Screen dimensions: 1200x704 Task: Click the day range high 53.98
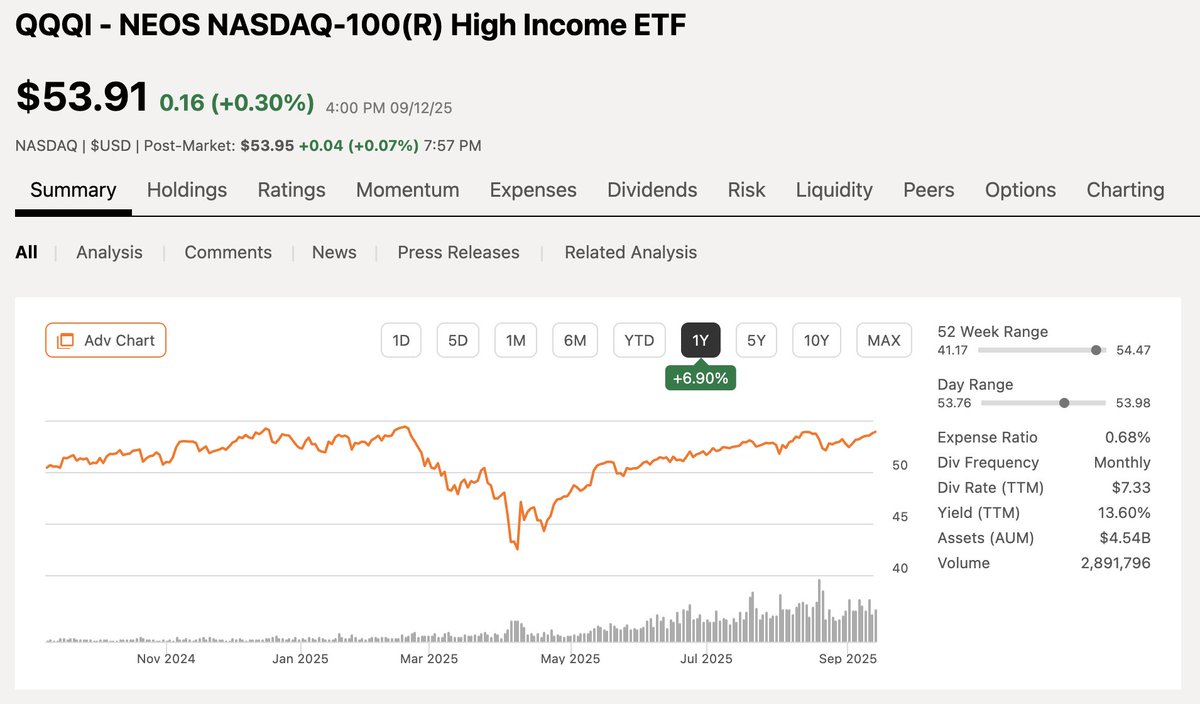click(x=1132, y=403)
